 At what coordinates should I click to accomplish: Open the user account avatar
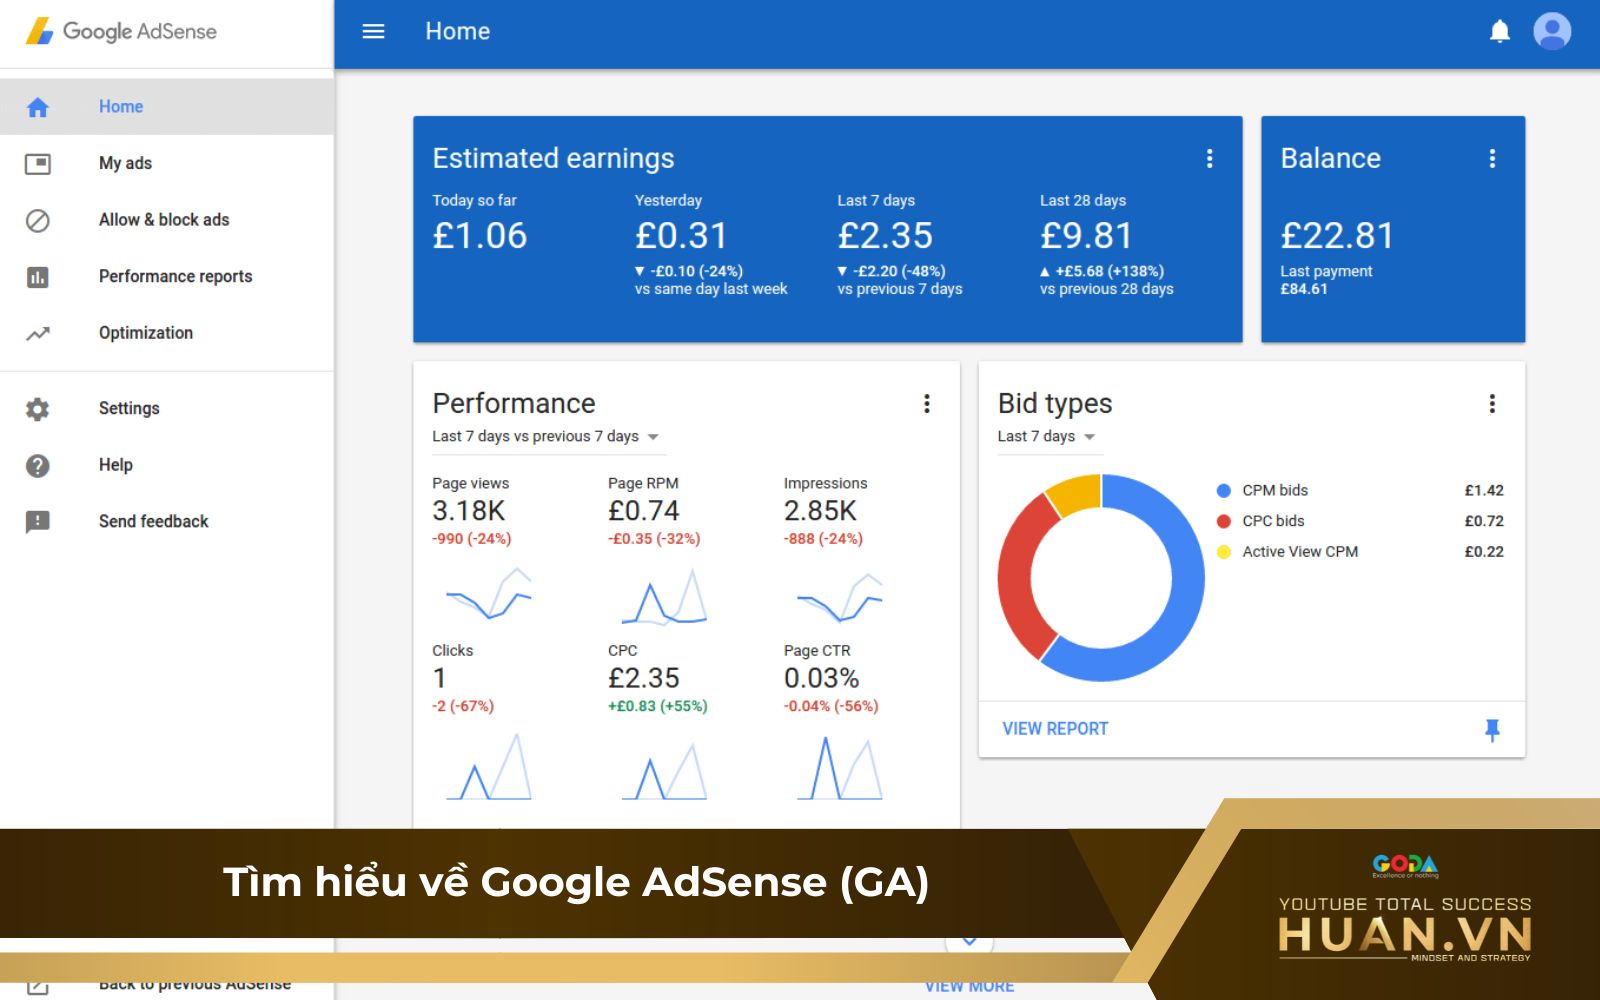(1552, 31)
